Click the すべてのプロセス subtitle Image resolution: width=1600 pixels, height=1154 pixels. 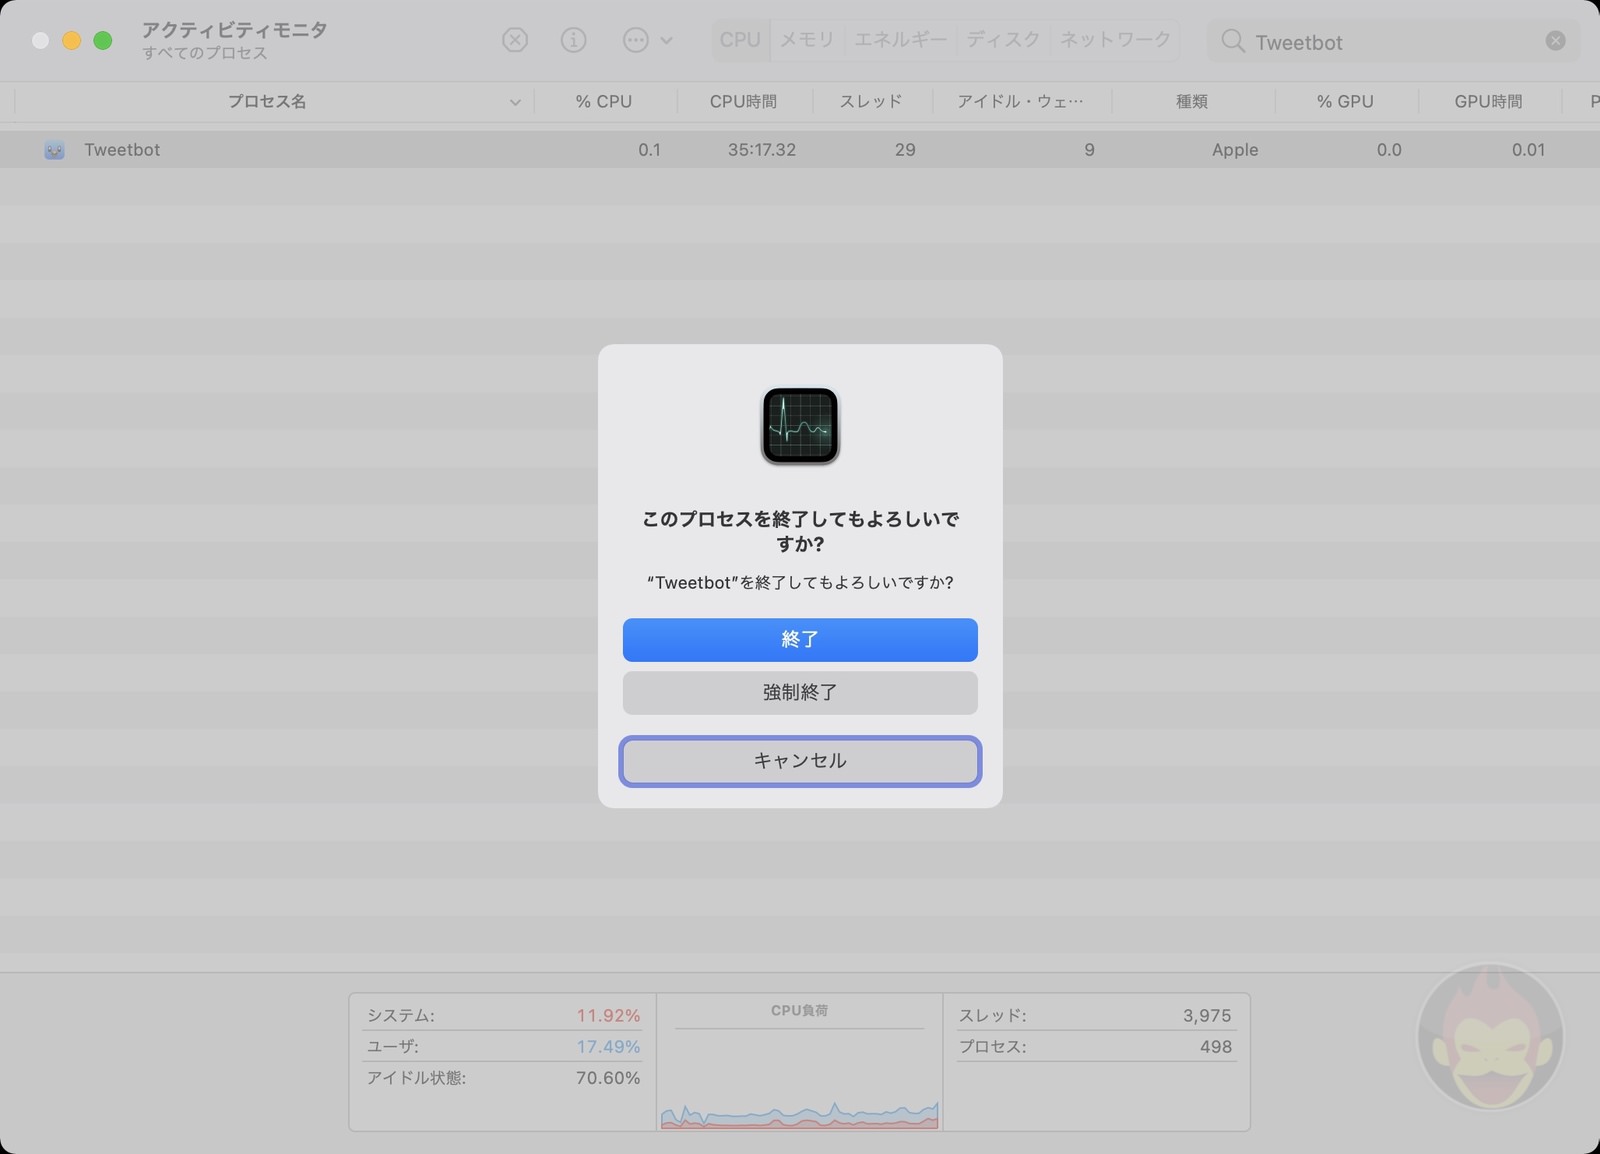click(x=205, y=53)
